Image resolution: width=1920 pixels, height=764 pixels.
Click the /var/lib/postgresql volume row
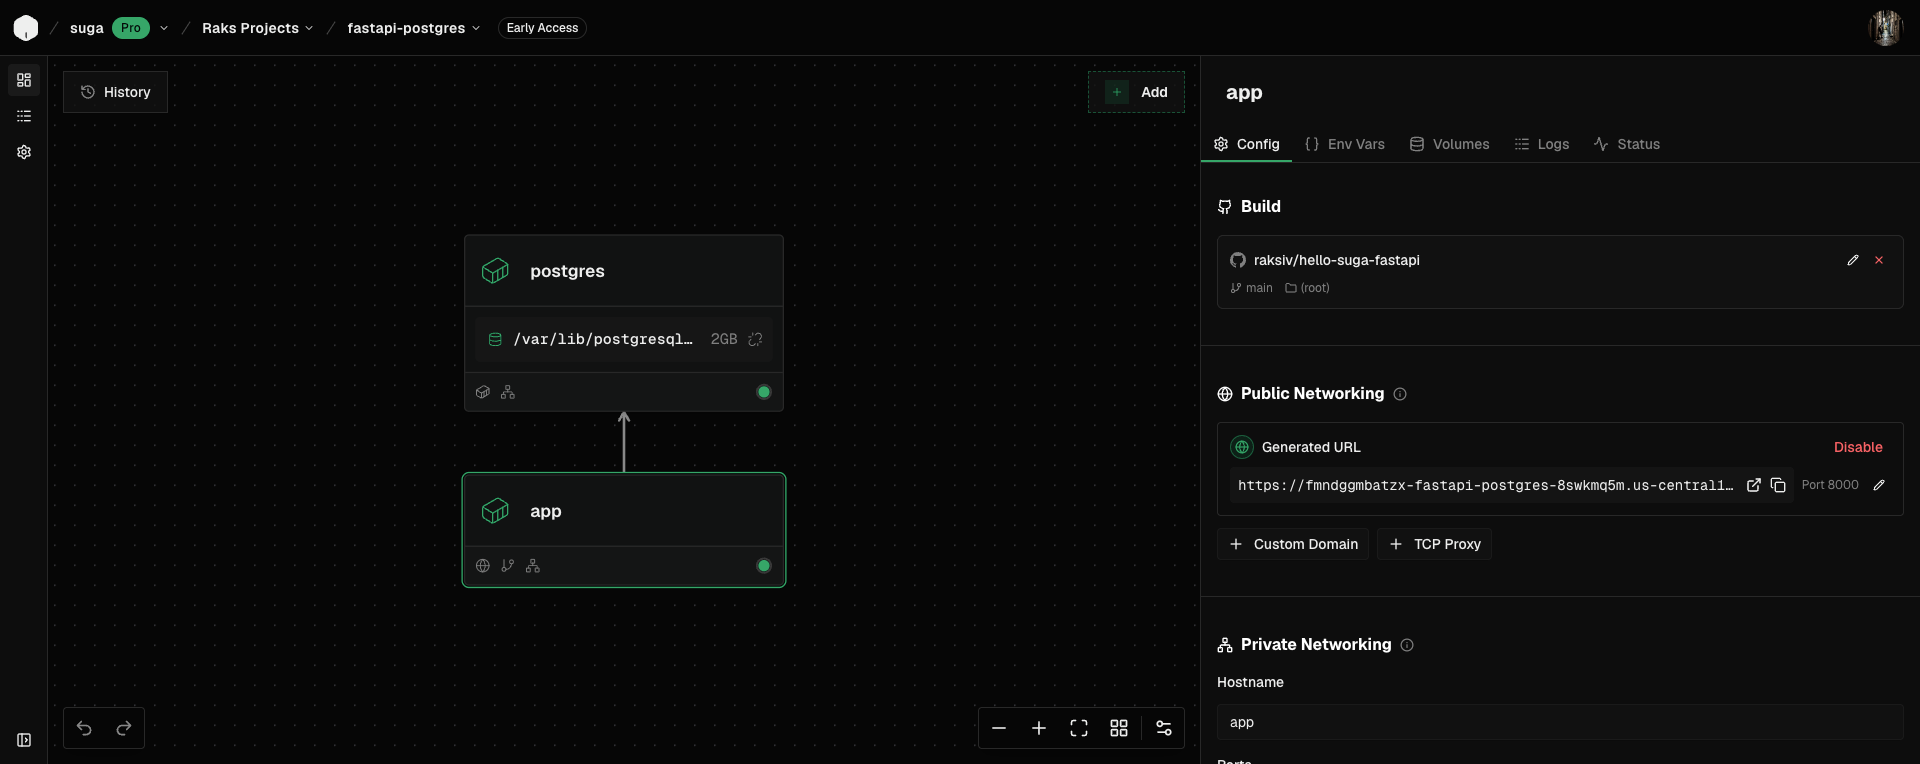point(624,339)
